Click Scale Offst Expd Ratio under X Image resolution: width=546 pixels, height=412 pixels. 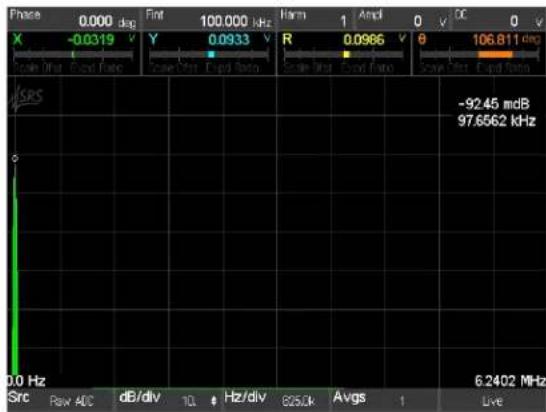68,68
